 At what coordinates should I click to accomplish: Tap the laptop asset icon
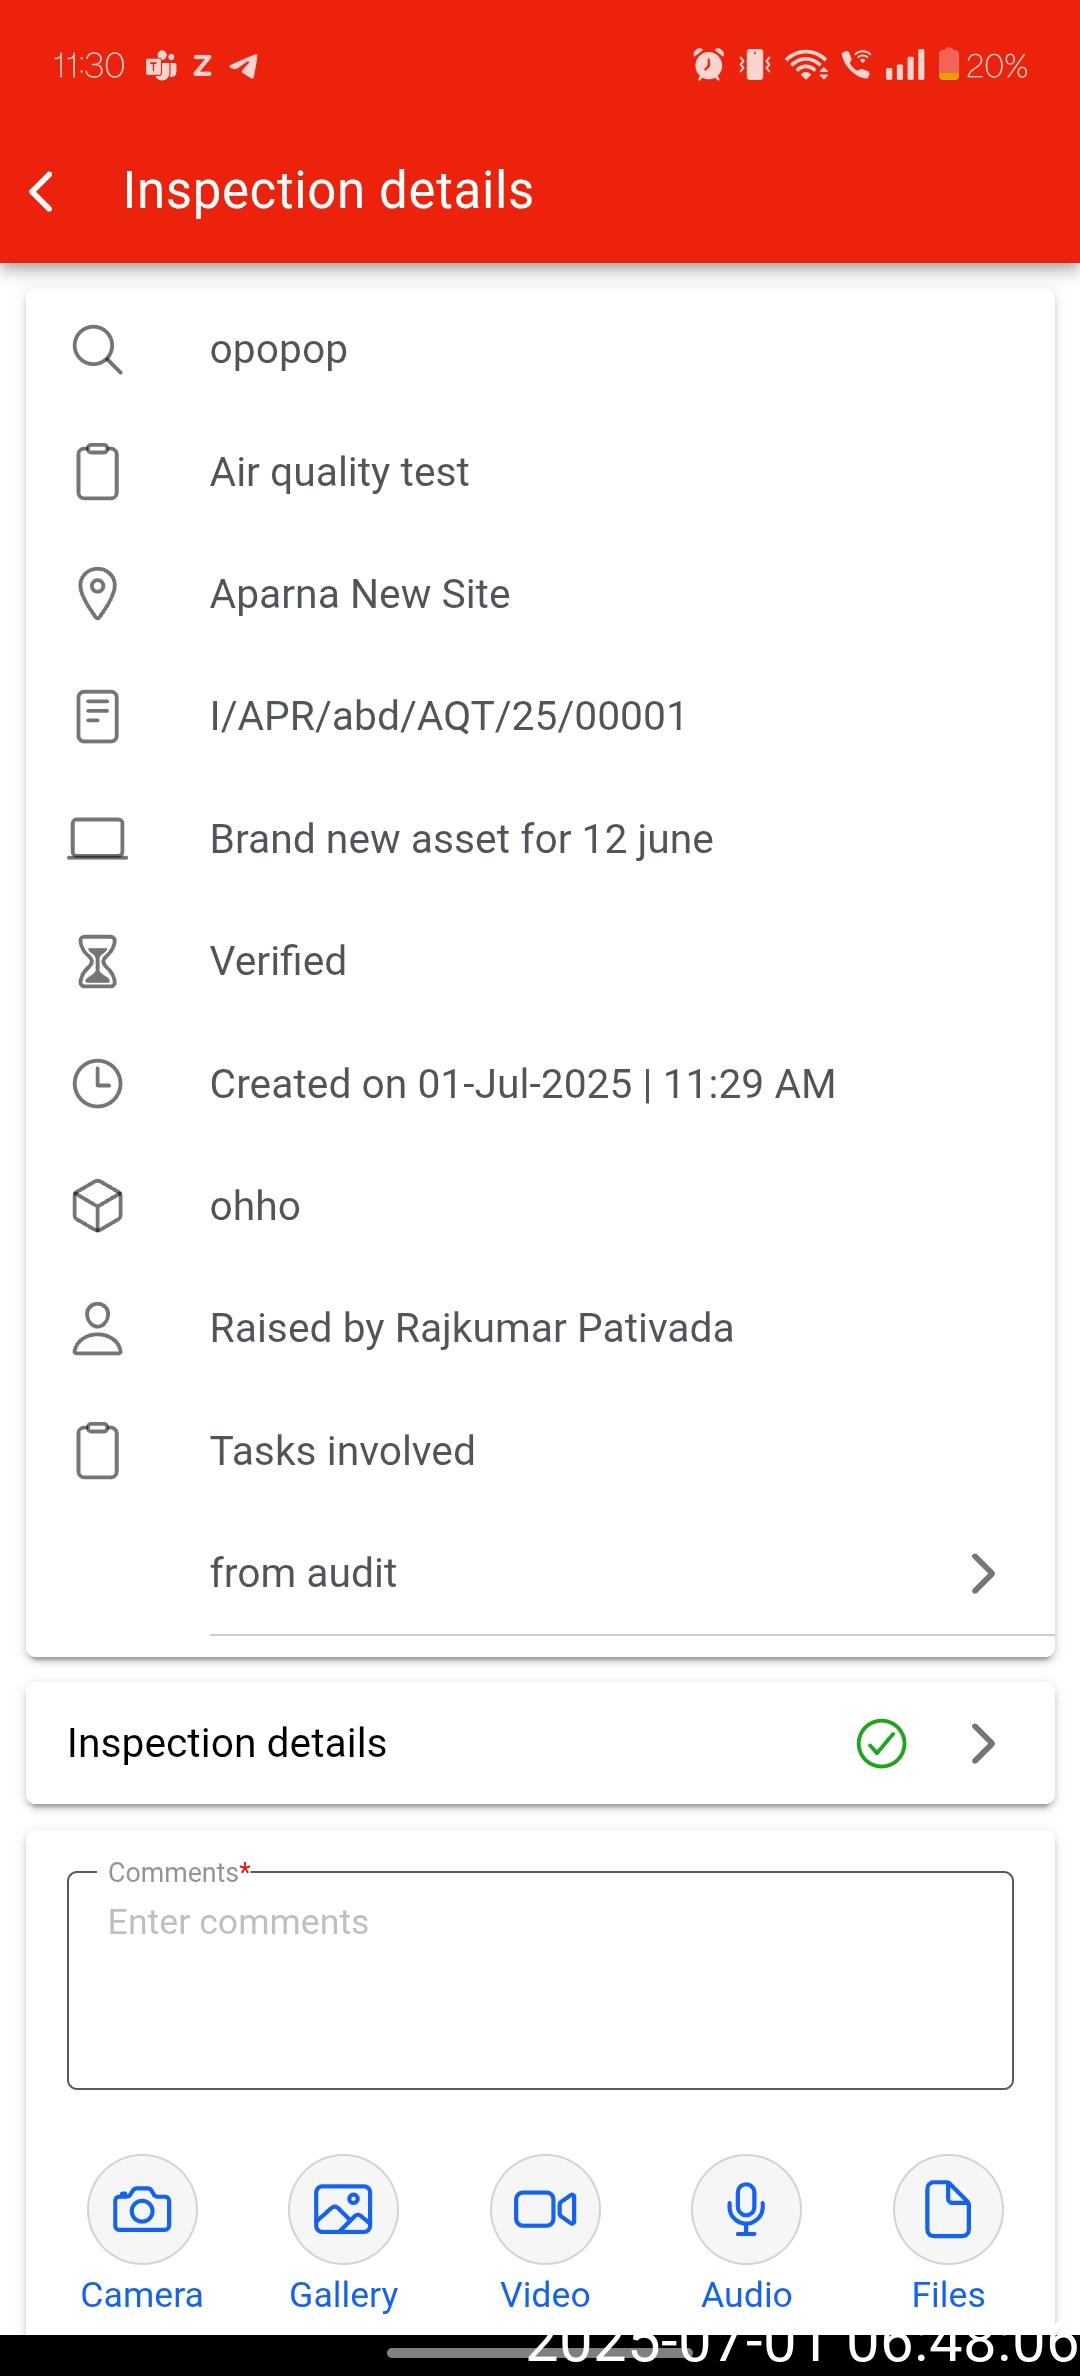tap(97, 839)
